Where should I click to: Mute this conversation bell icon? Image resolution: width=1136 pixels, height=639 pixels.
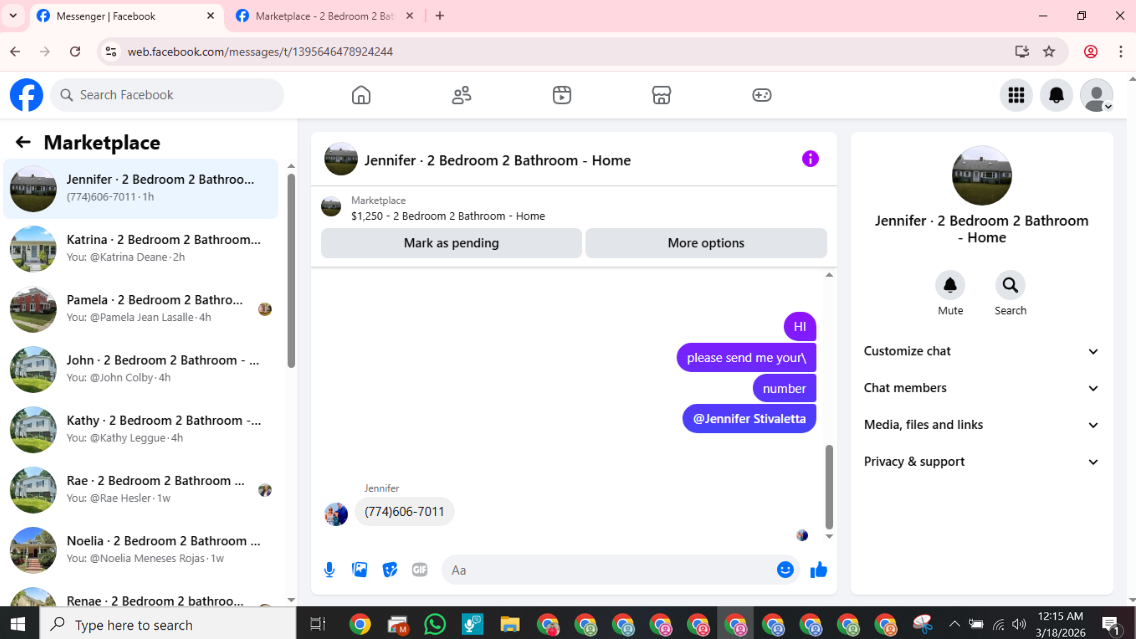click(x=950, y=285)
